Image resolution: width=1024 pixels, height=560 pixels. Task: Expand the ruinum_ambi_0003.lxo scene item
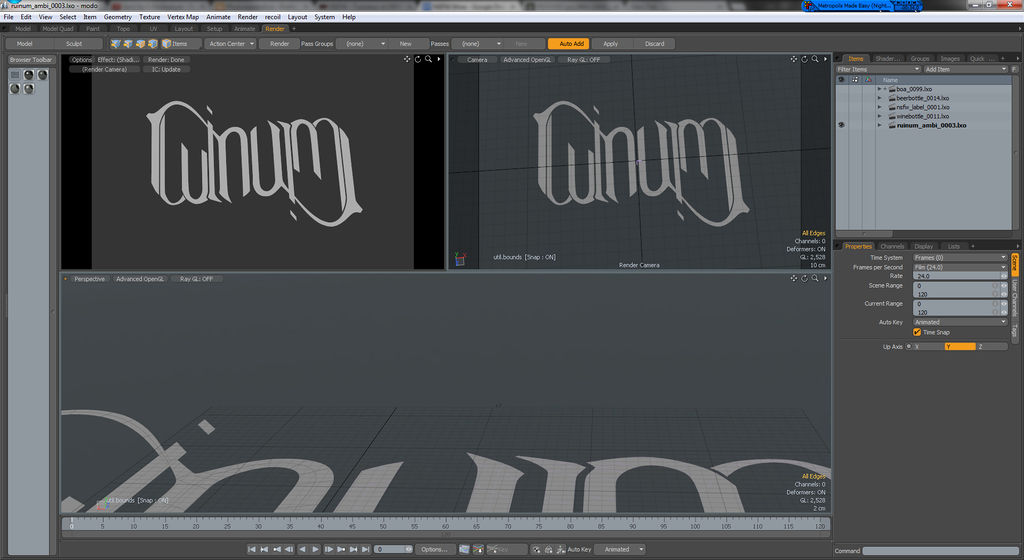tap(880, 125)
